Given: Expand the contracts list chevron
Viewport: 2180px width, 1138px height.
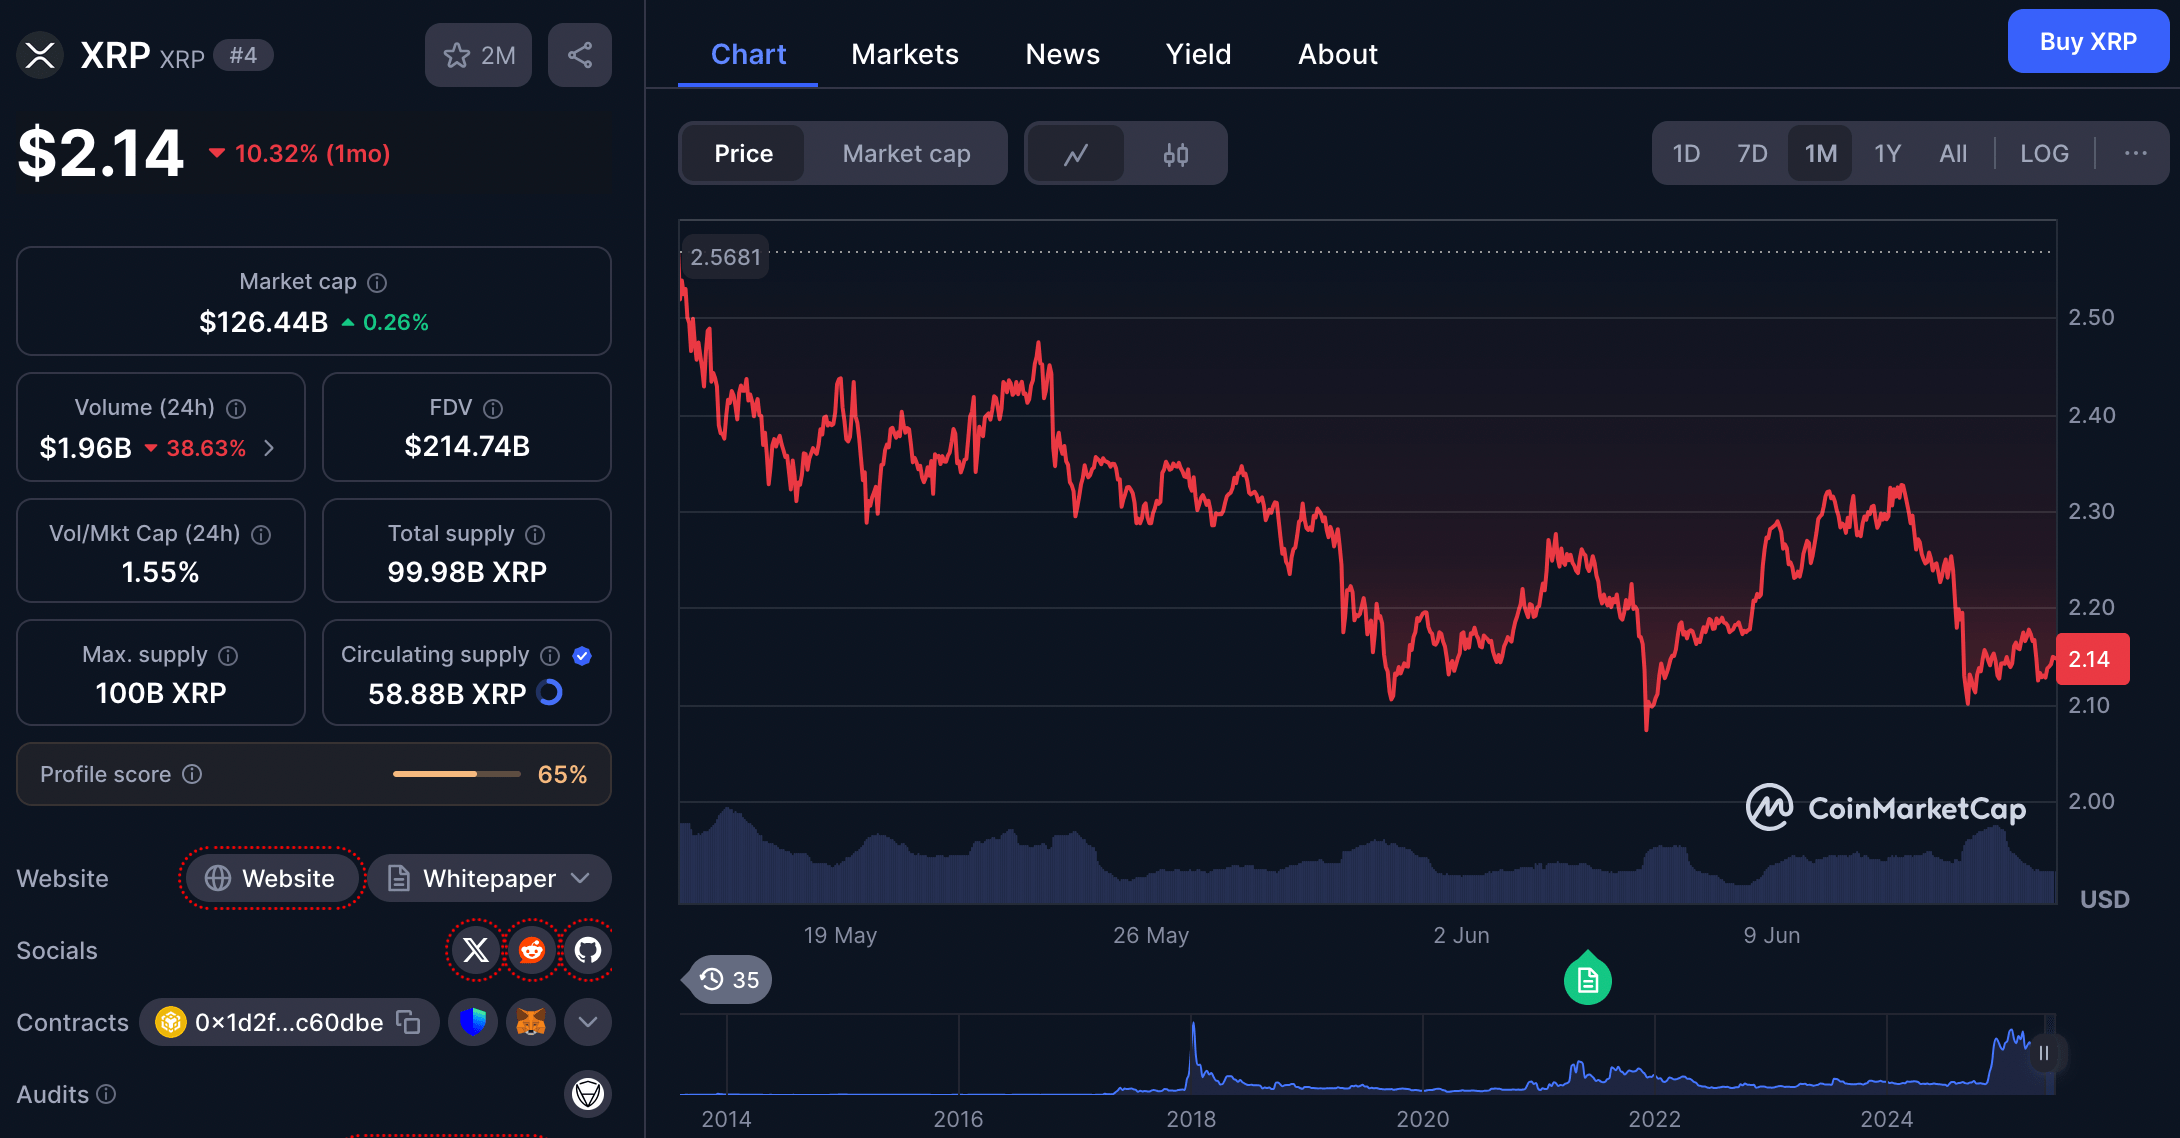Looking at the screenshot, I should (587, 1022).
